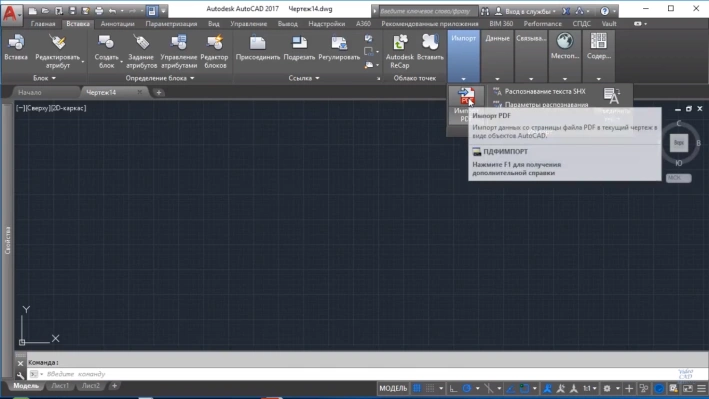
Task: Select the Начало file tab
Action: 30,92
